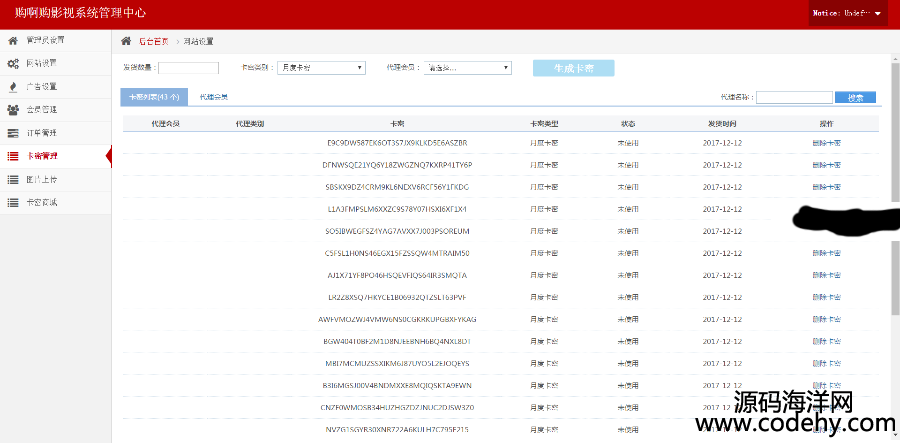The height and width of the screenshot is (443, 900).
Task: Click the breadcrumb home icon
Action: (126, 41)
